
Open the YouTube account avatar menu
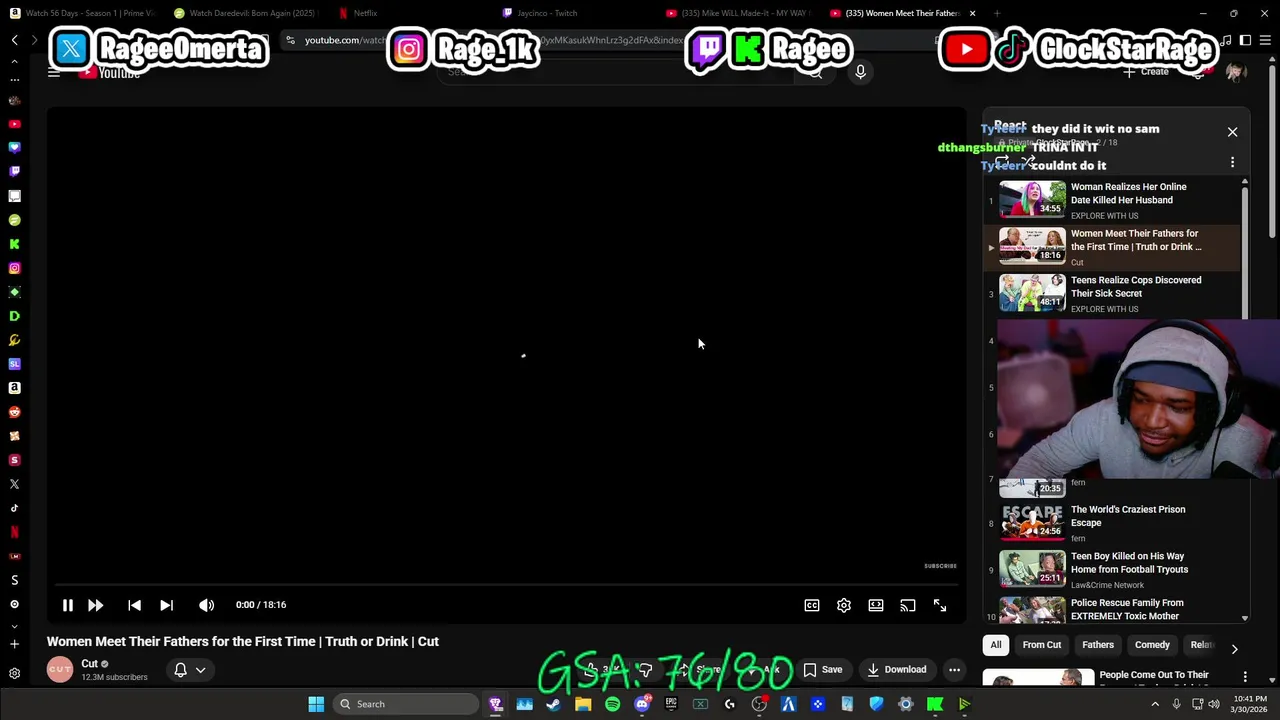pyautogui.click(x=1235, y=72)
